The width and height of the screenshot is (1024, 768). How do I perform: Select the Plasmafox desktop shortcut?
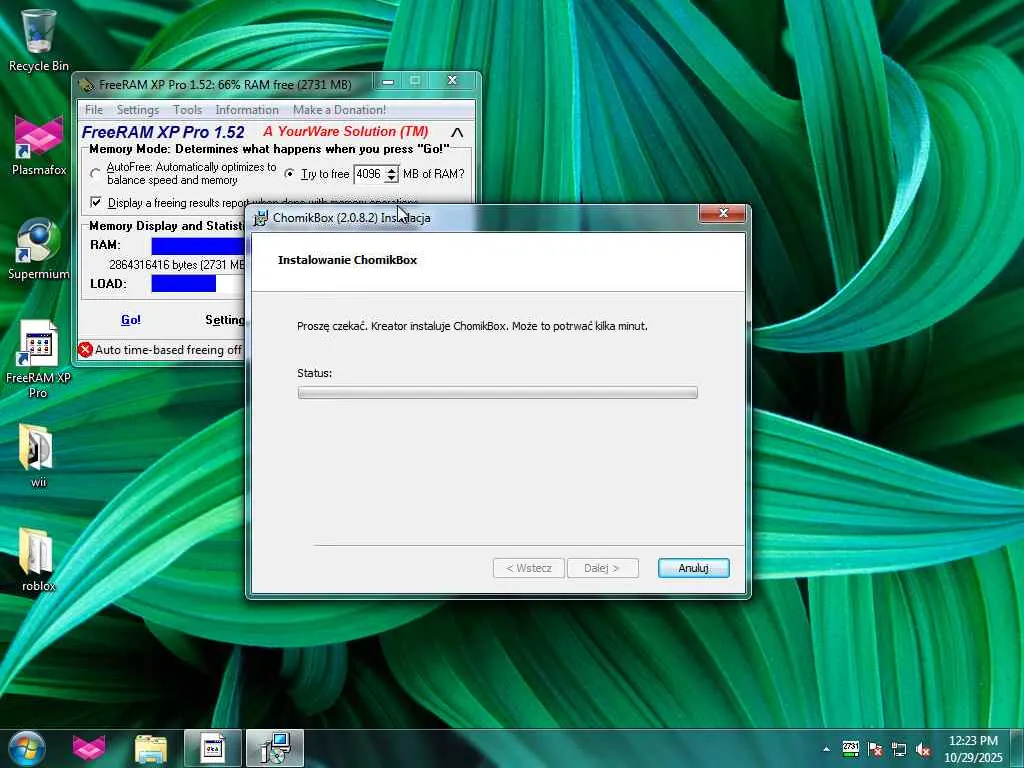click(x=39, y=145)
